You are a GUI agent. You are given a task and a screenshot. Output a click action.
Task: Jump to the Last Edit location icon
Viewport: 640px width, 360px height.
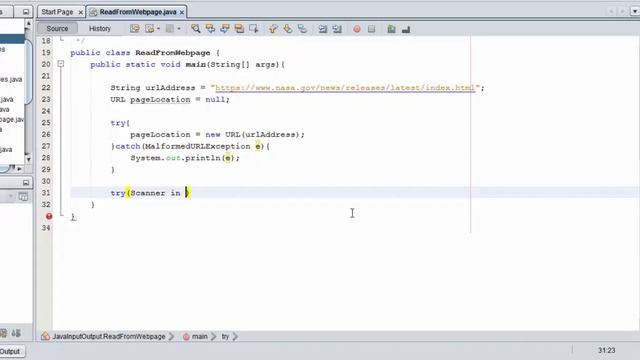(135, 29)
